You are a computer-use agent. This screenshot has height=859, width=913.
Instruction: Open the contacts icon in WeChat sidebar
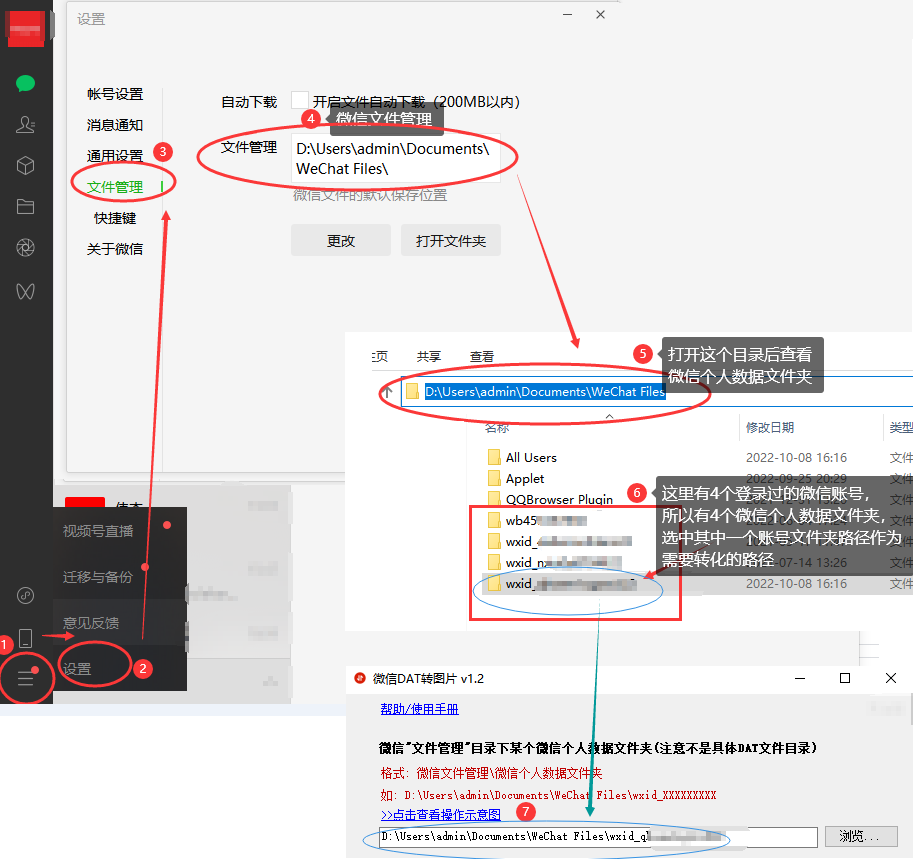click(25, 124)
